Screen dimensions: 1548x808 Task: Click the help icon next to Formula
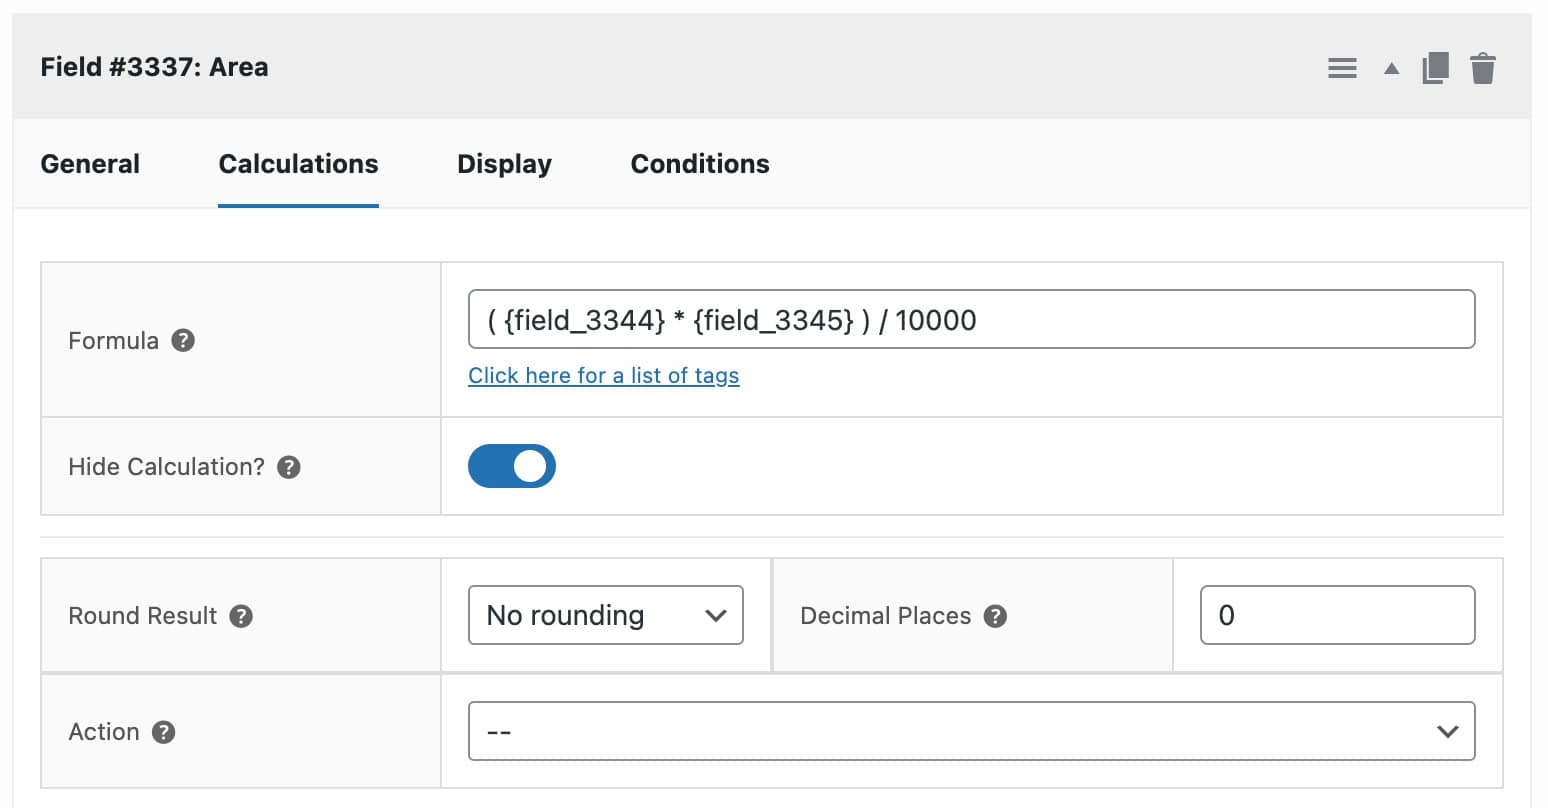[x=183, y=341]
